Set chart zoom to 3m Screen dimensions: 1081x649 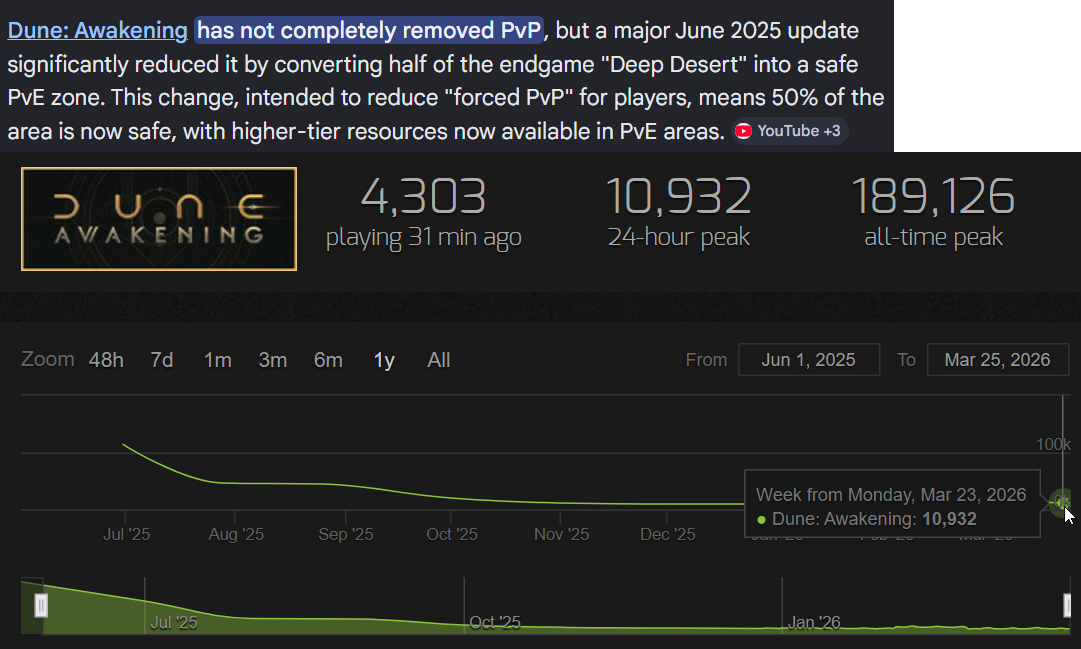coord(273,360)
